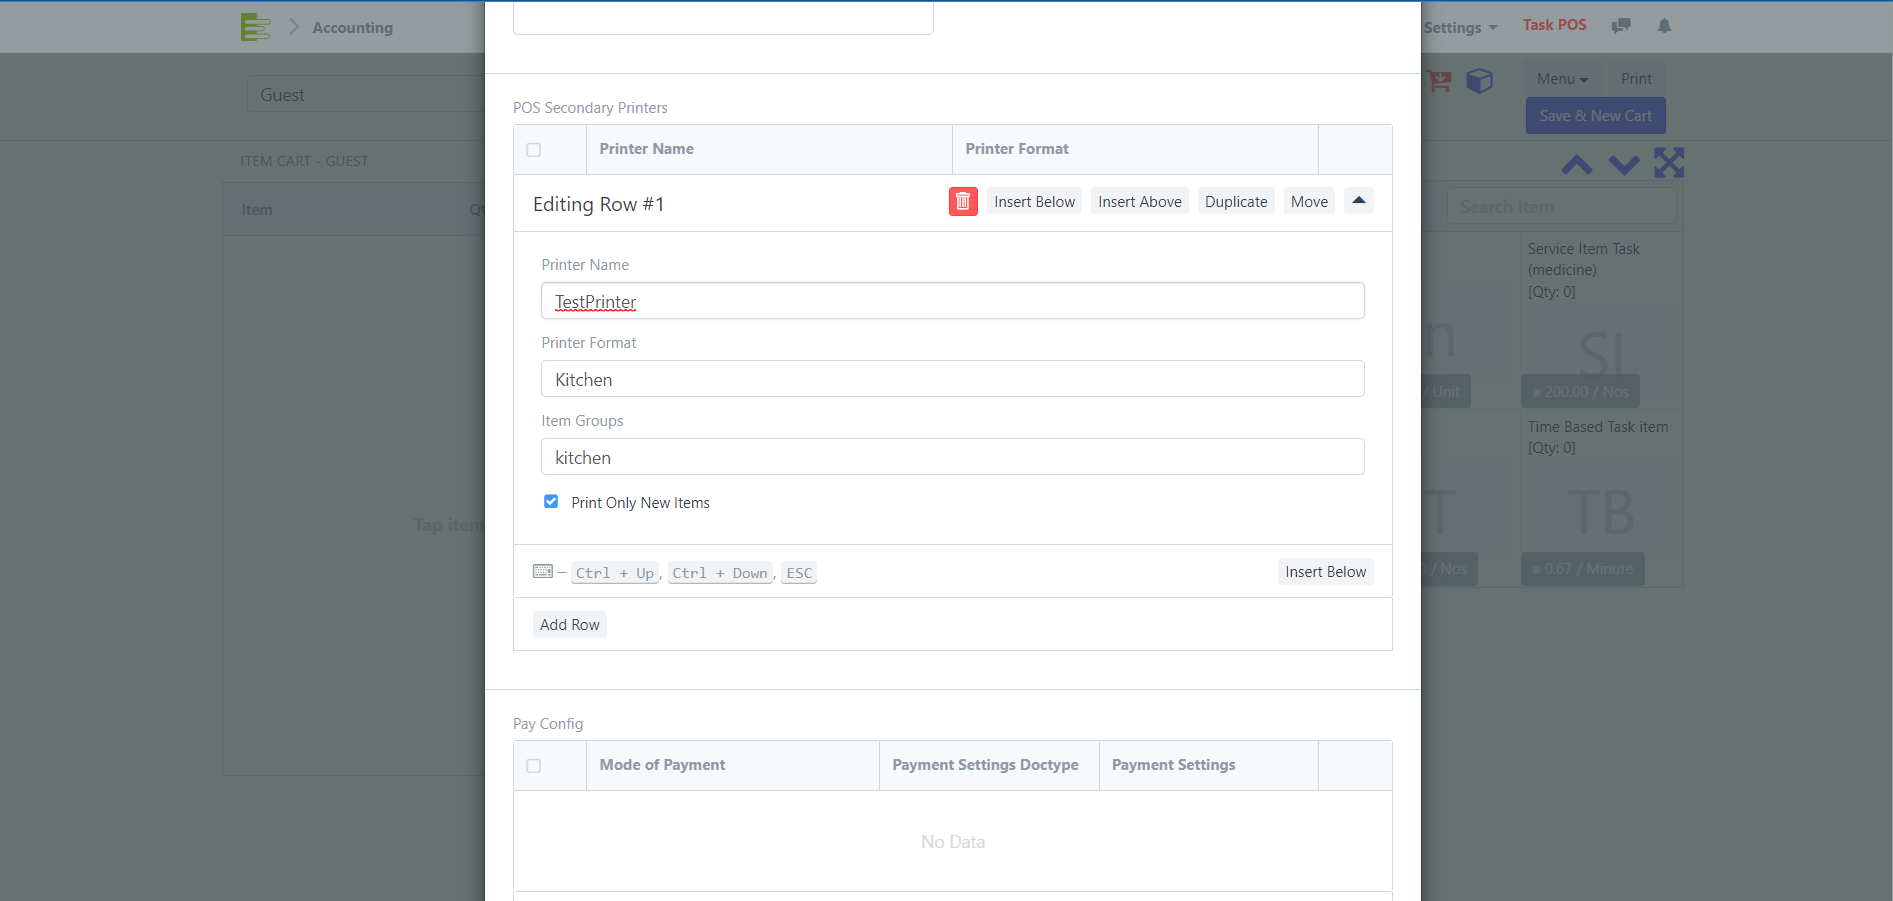Collapse the row editor with the up arrow
The image size is (1893, 901).
[x=1359, y=201]
